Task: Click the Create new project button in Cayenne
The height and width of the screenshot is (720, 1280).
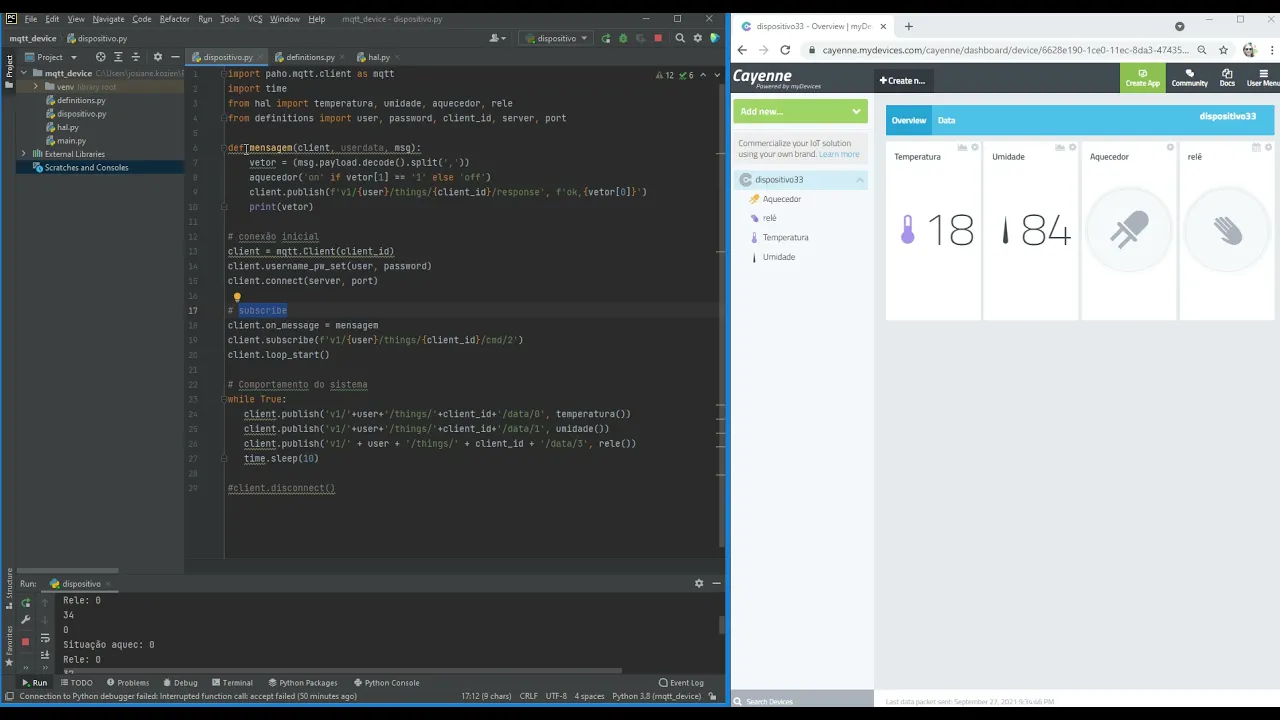Action: [x=902, y=81]
